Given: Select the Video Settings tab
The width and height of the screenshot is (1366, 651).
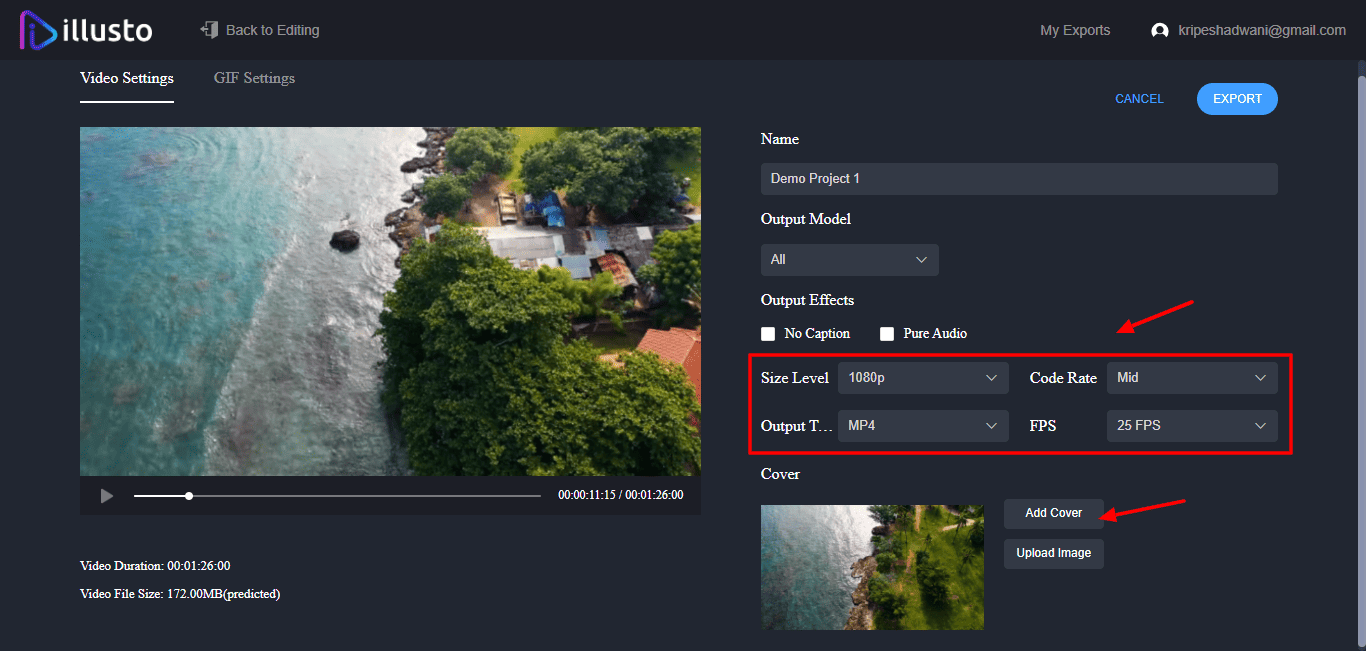Looking at the screenshot, I should 127,78.
